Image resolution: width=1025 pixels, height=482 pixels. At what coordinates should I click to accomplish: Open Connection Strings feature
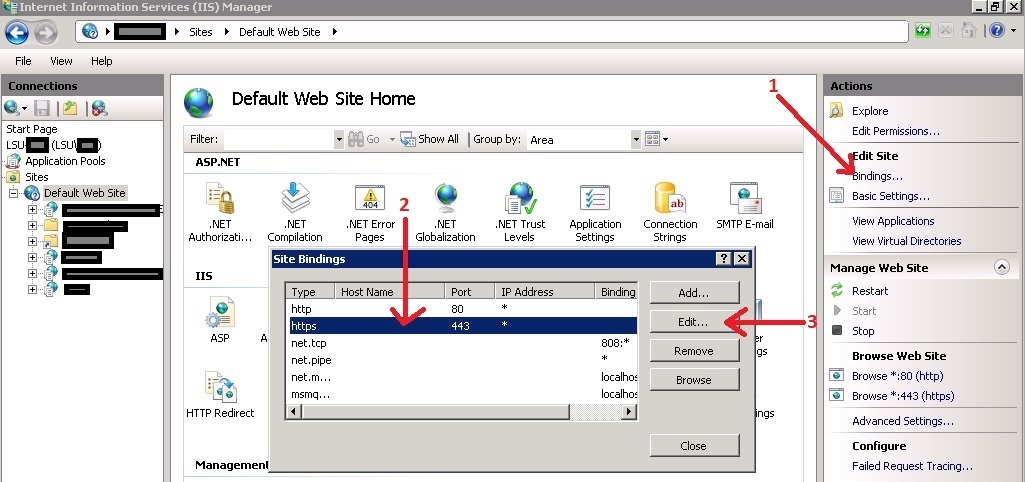coord(670,212)
